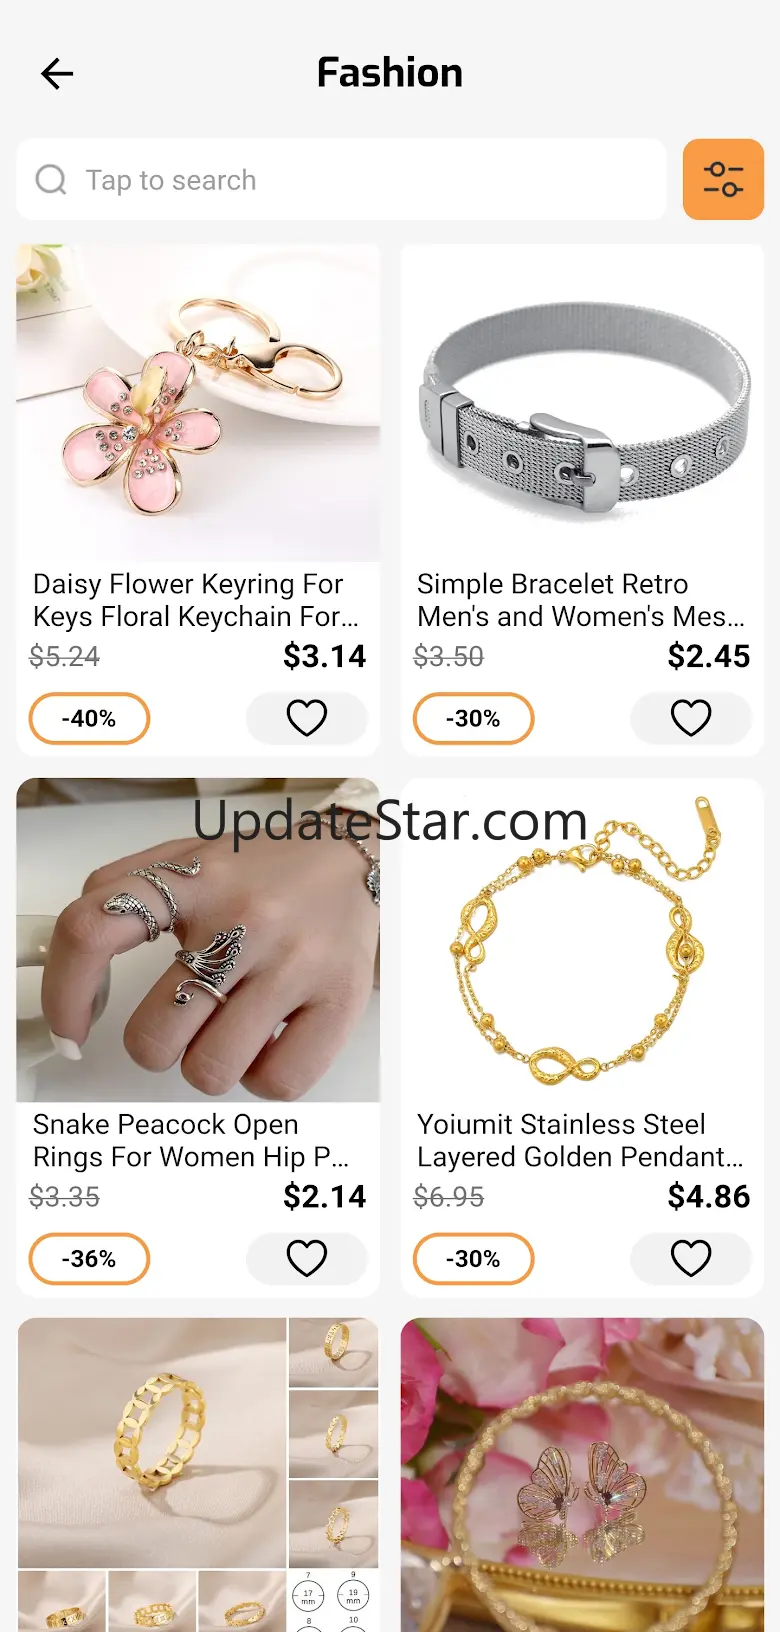Screen dimensions: 780x1632
Task: Favorite the Simple Bracelet Retro item
Action: [691, 718]
